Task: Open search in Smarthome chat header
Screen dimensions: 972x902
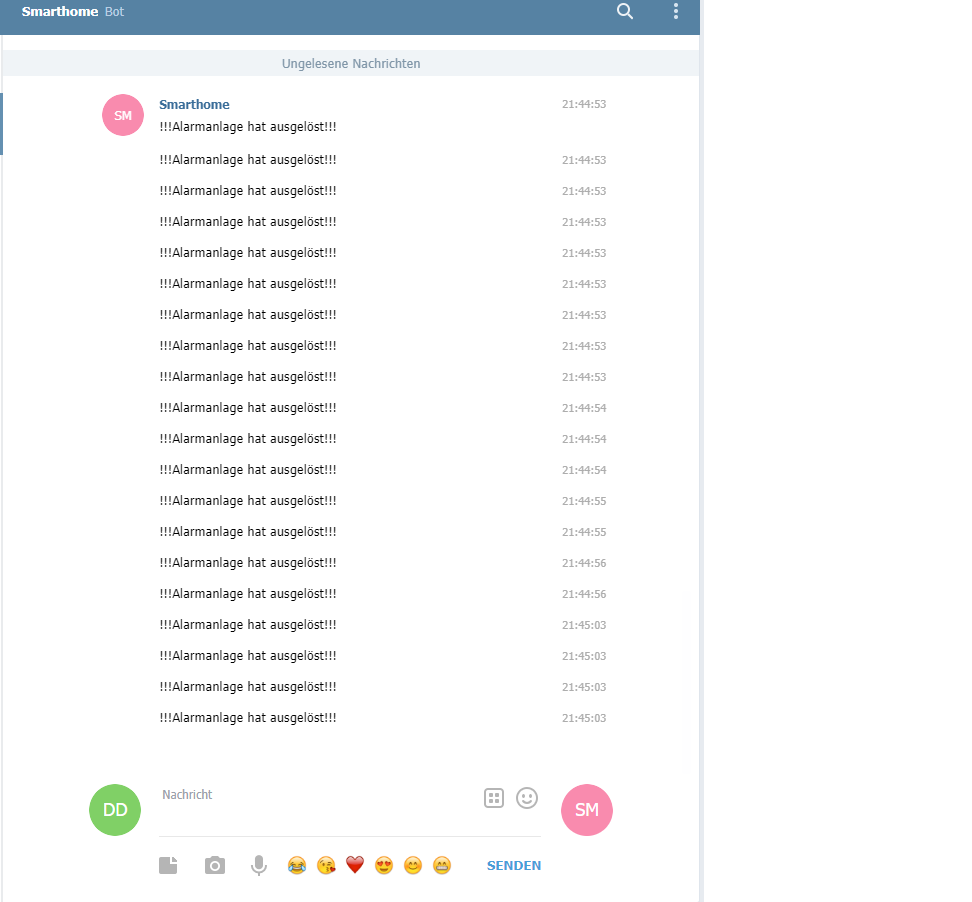Action: (x=625, y=11)
